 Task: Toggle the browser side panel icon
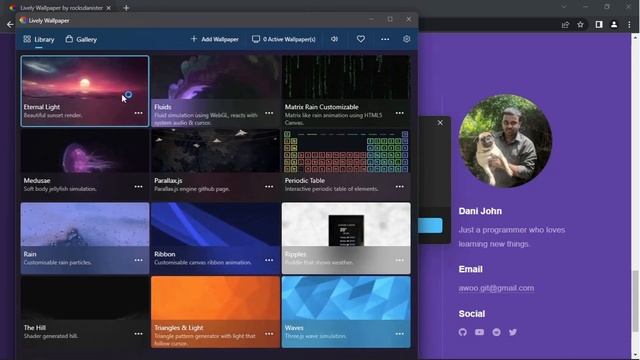point(599,25)
